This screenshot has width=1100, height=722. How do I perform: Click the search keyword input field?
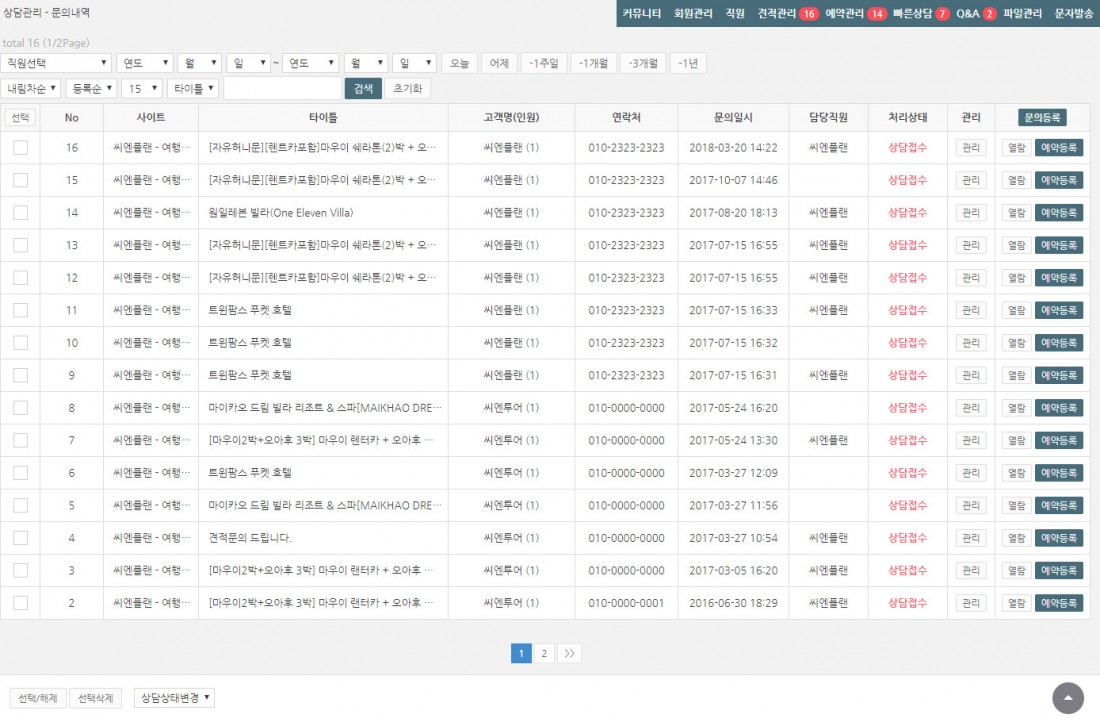283,88
